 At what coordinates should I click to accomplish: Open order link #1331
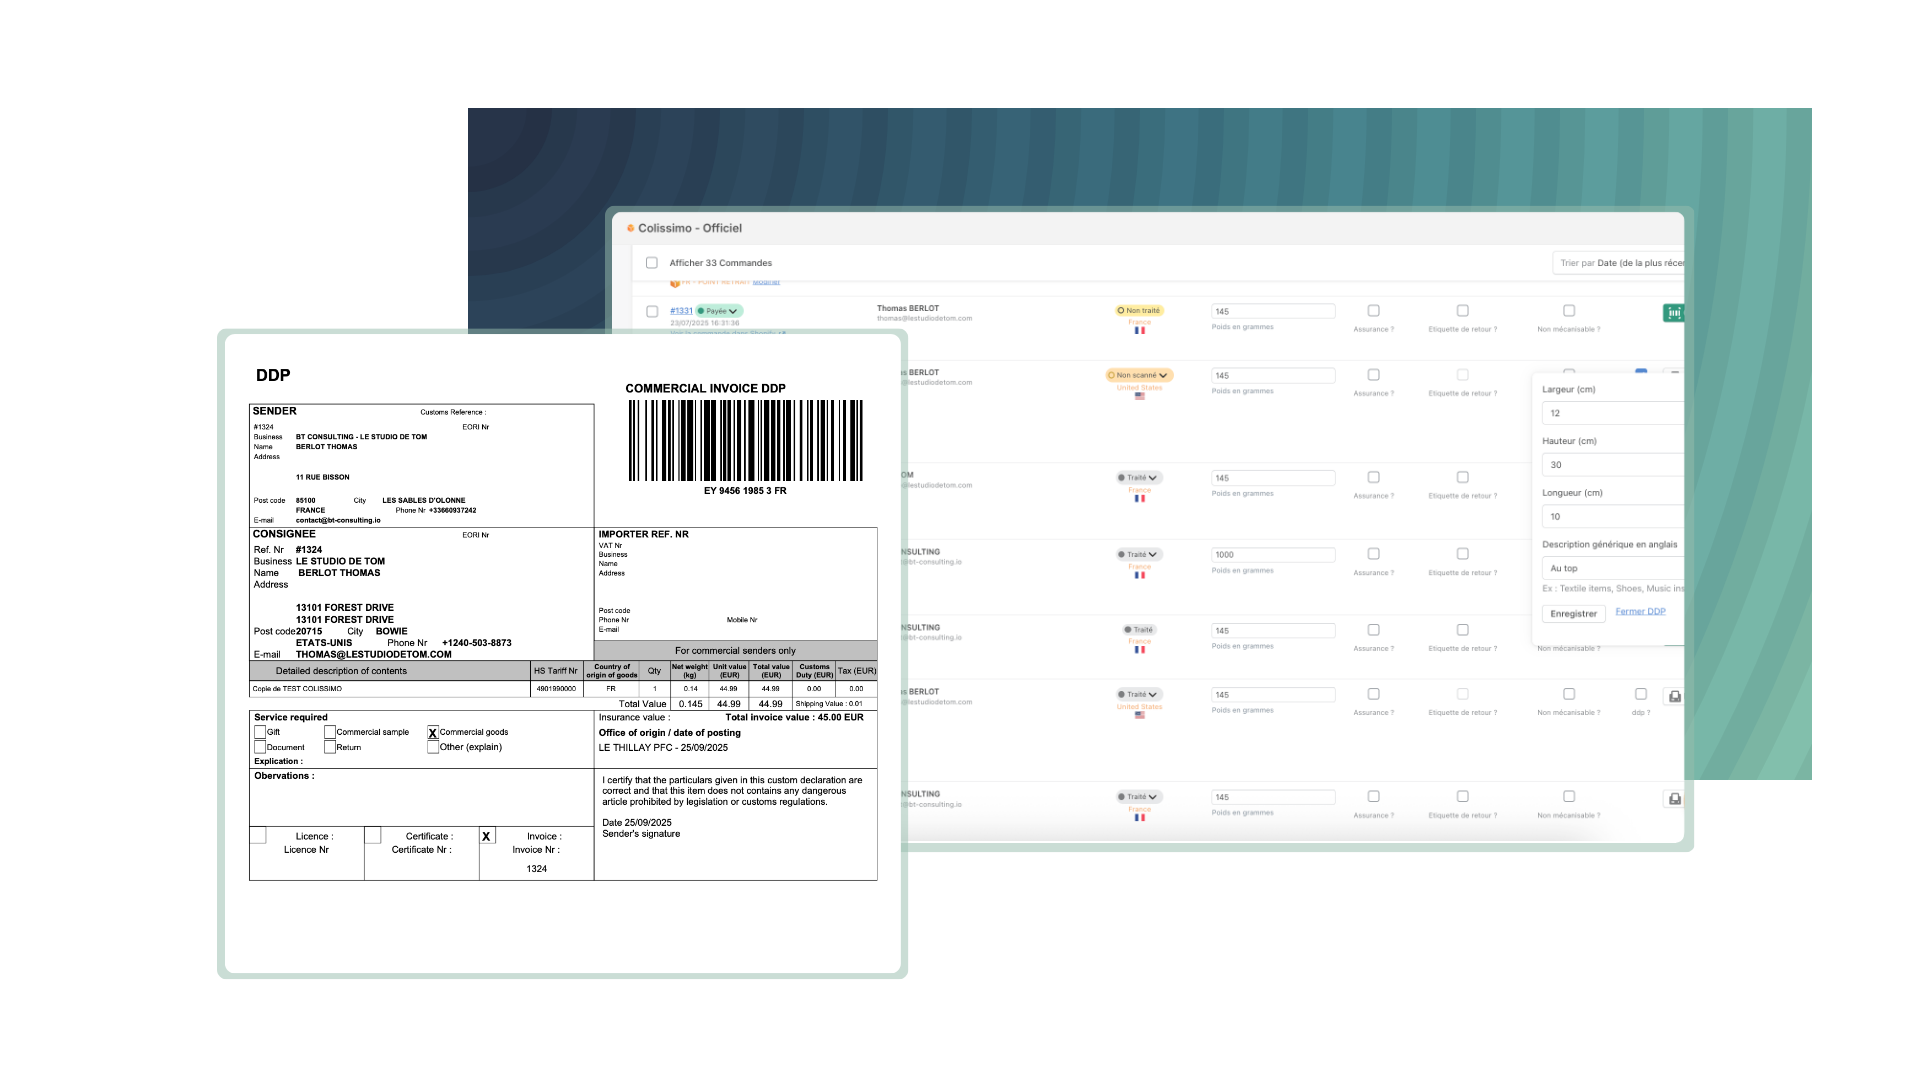coord(681,311)
